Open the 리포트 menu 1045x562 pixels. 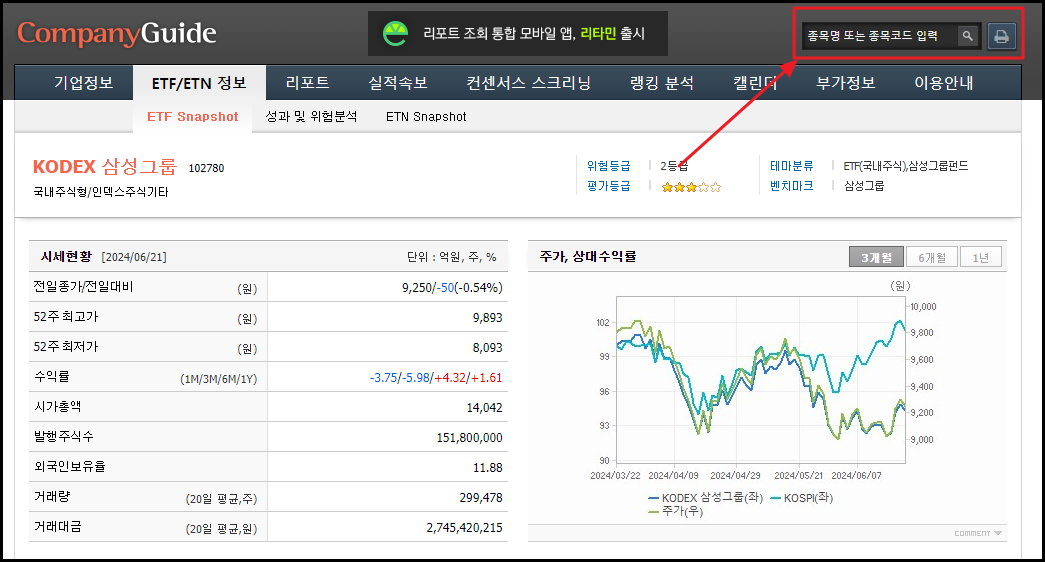[307, 83]
